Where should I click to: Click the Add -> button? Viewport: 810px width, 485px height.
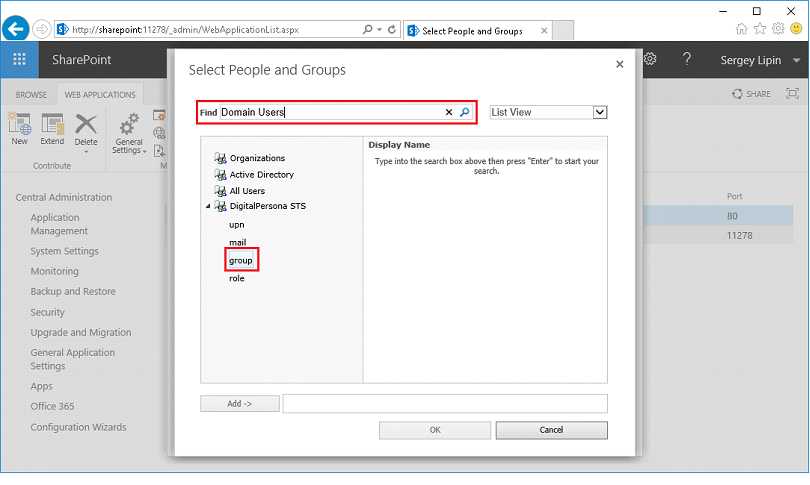coord(238,403)
